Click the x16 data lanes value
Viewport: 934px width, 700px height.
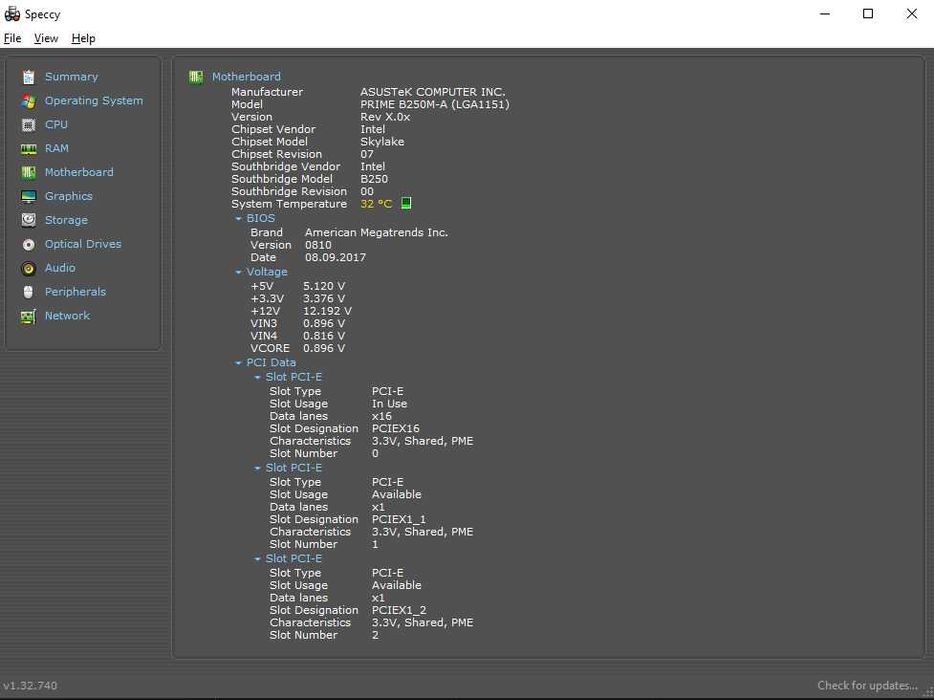pyautogui.click(x=382, y=416)
